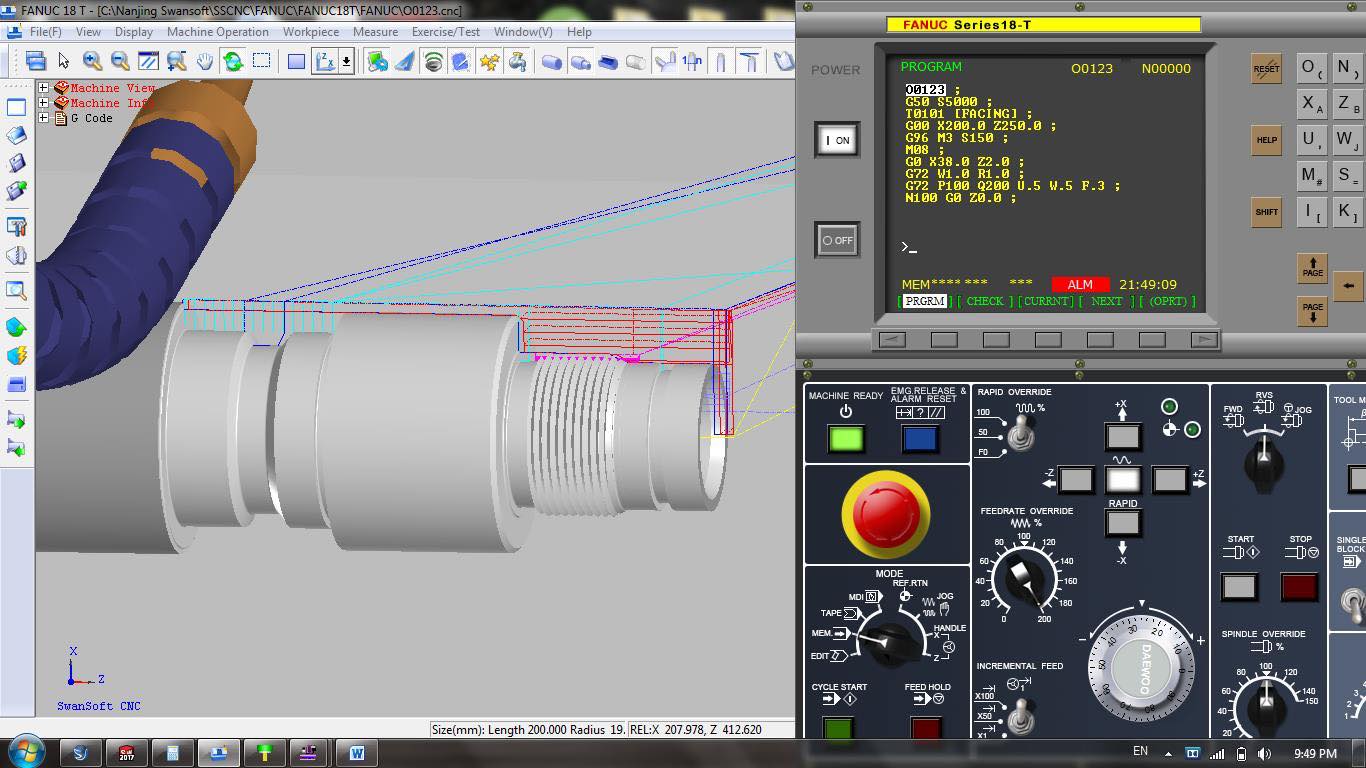
Task: Select the dashed rectangle selection tool
Action: pyautogui.click(x=262, y=61)
